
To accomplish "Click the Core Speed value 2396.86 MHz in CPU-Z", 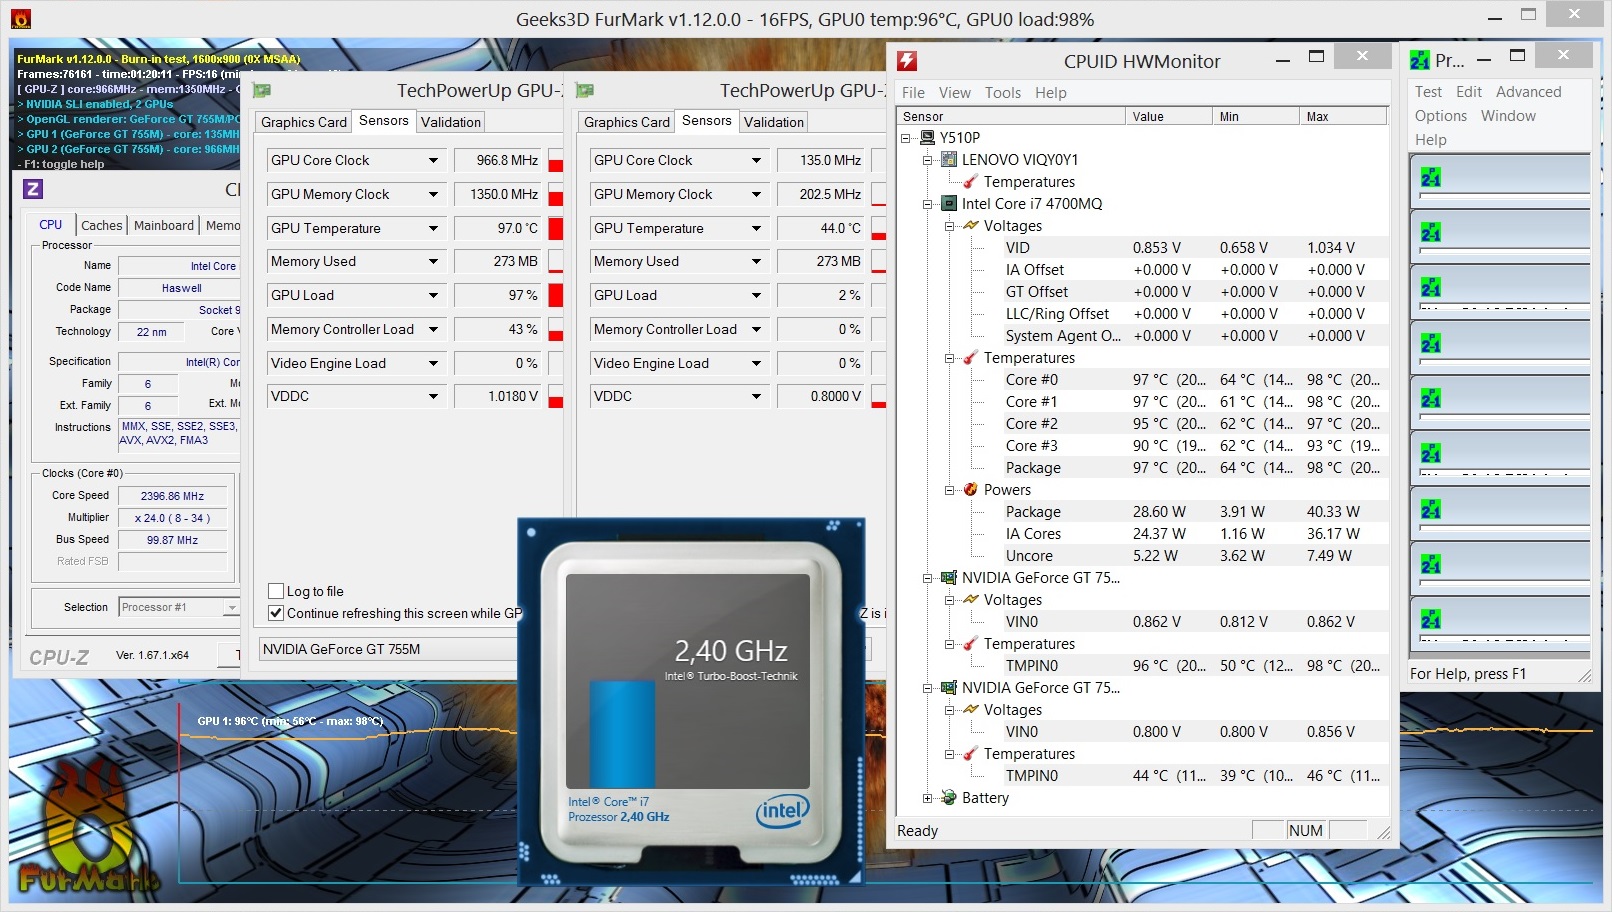I will click(172, 496).
